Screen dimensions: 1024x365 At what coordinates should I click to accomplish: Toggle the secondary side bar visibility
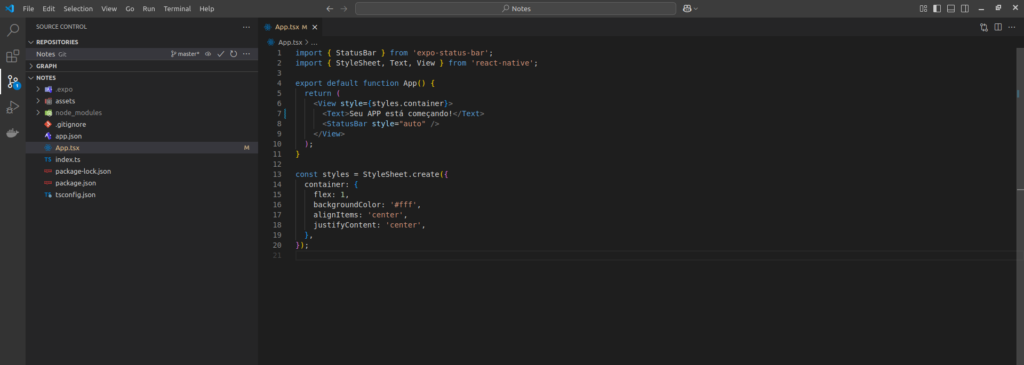point(966,8)
